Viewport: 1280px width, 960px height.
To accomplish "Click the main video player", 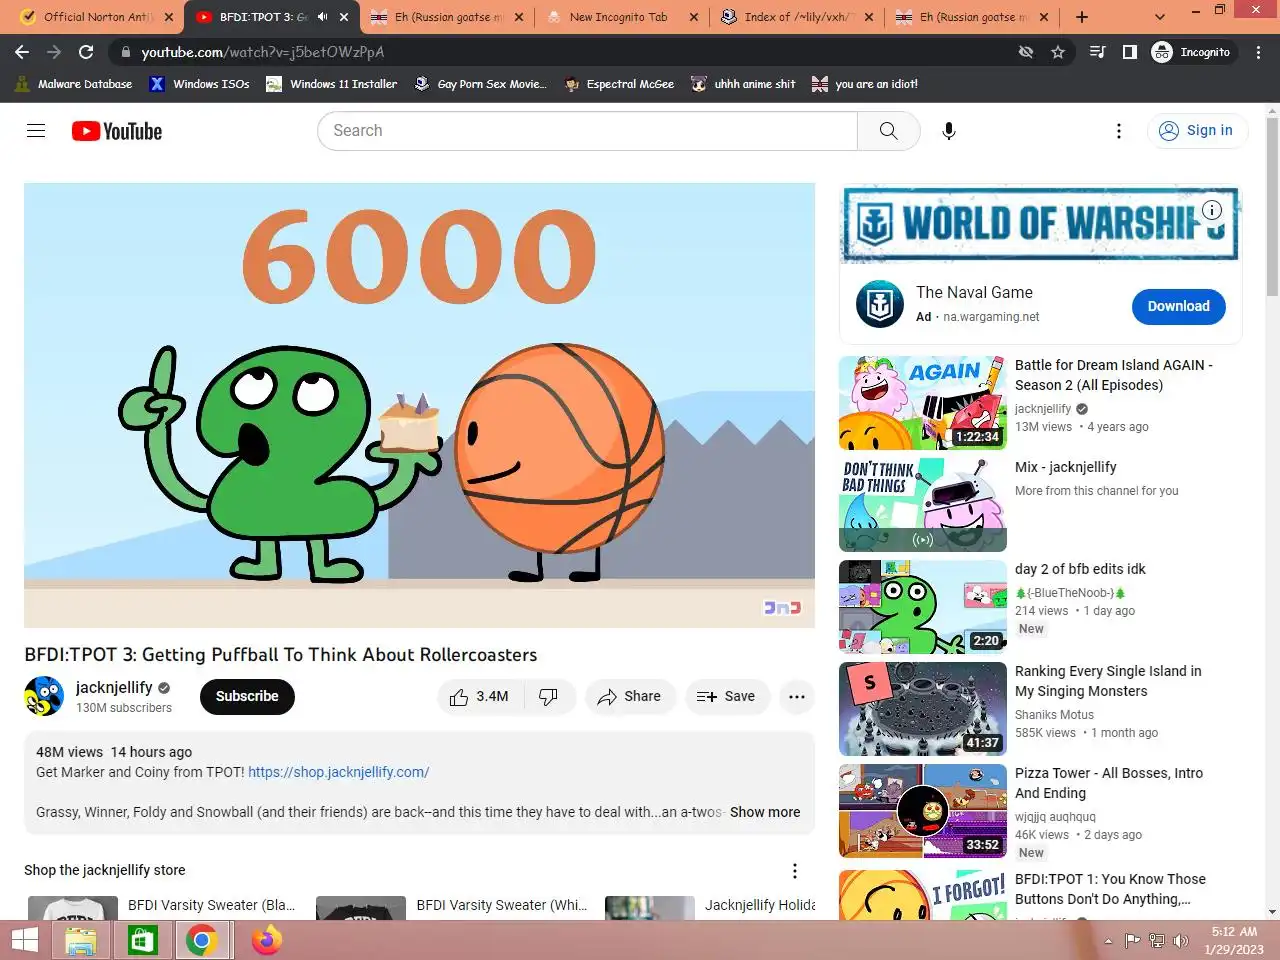I will coord(419,405).
